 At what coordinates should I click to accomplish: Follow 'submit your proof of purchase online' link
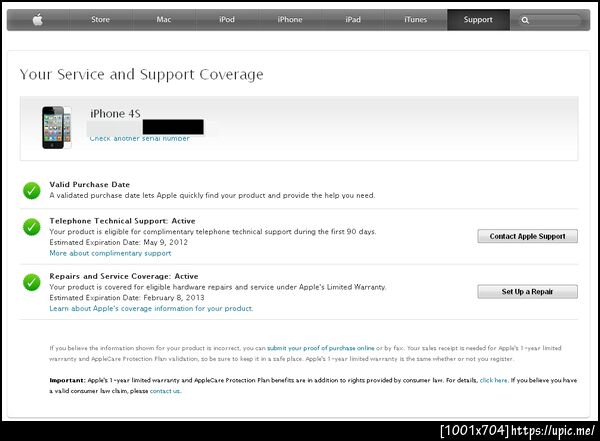[321, 348]
